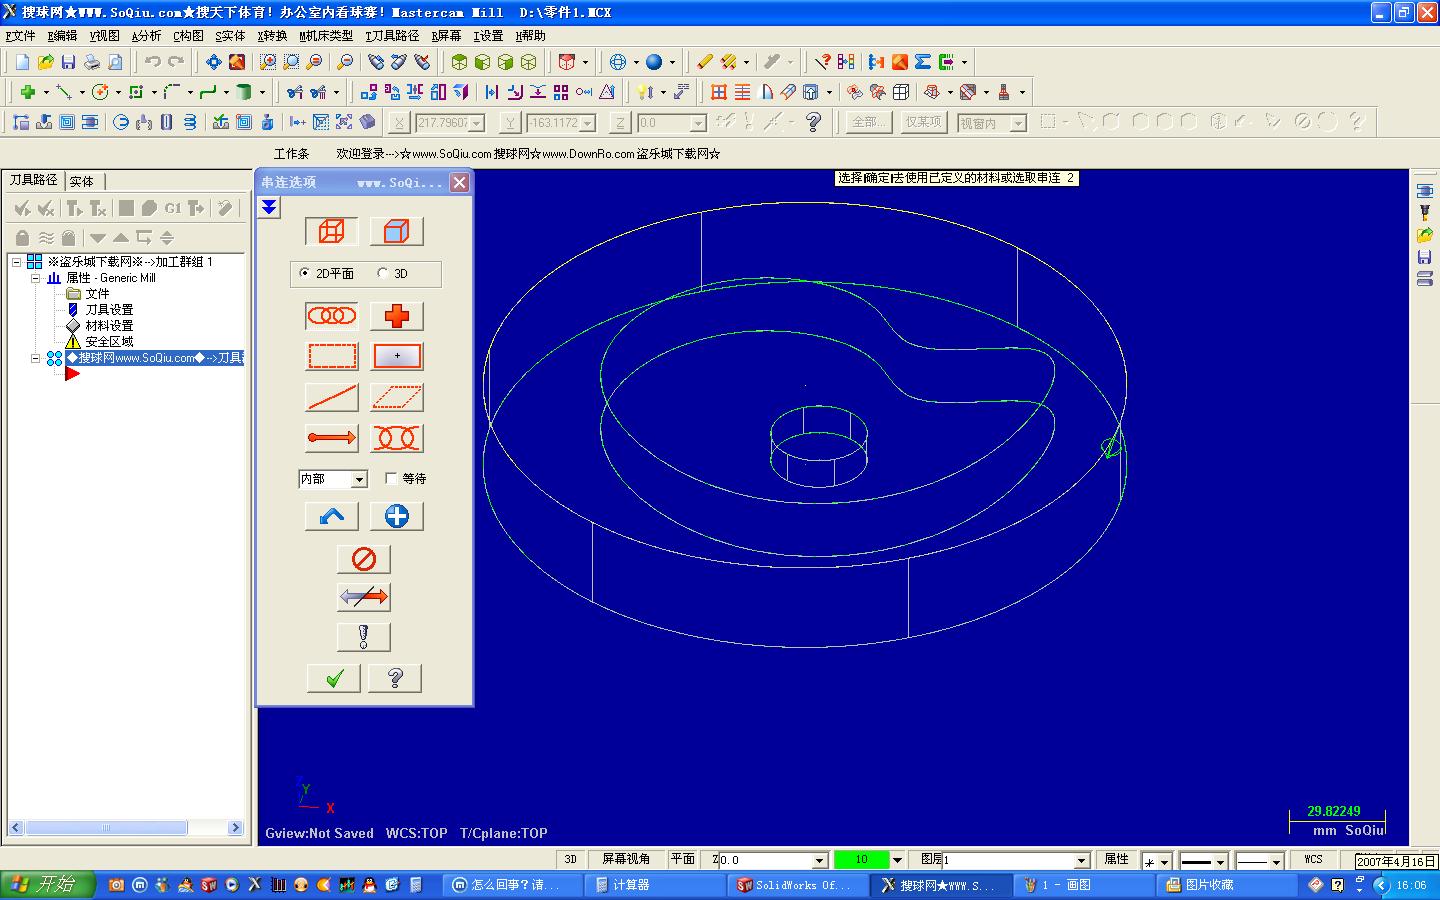The width and height of the screenshot is (1440, 900).
Task: Open the T刀具路径 menu
Action: 392,36
